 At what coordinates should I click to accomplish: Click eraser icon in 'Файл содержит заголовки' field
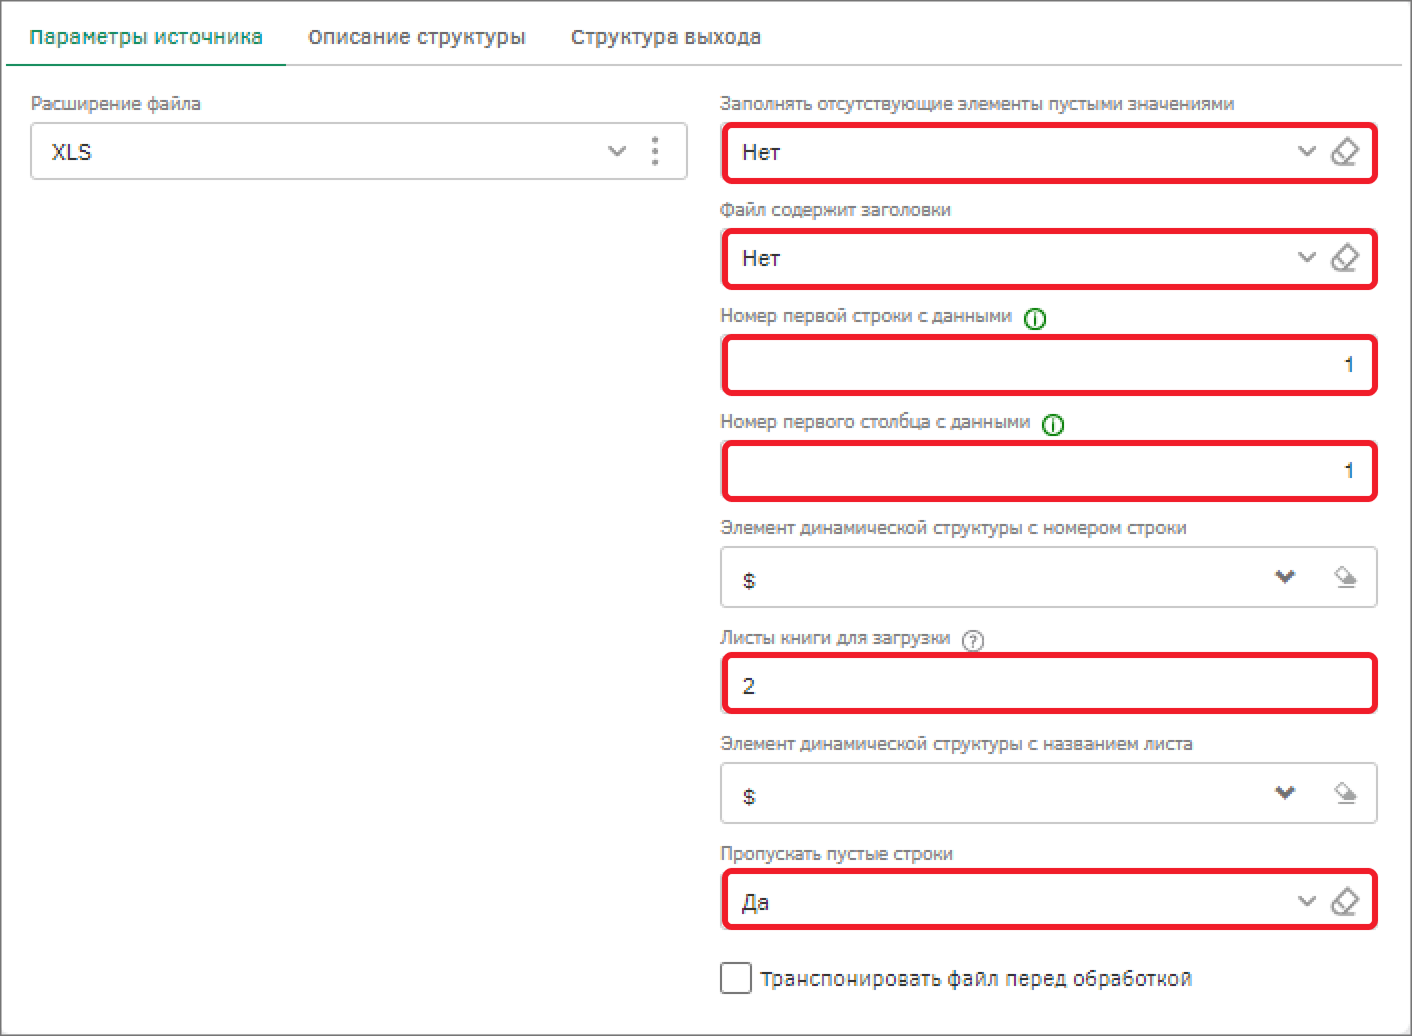1345,258
